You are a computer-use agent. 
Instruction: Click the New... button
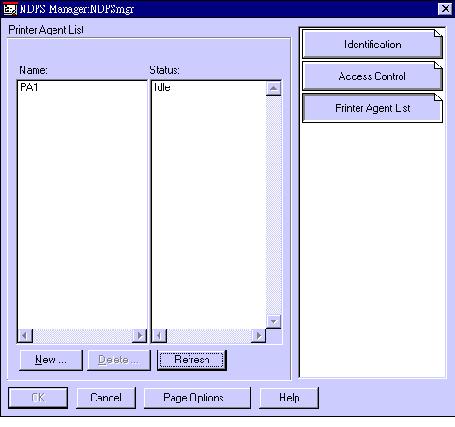[51, 360]
